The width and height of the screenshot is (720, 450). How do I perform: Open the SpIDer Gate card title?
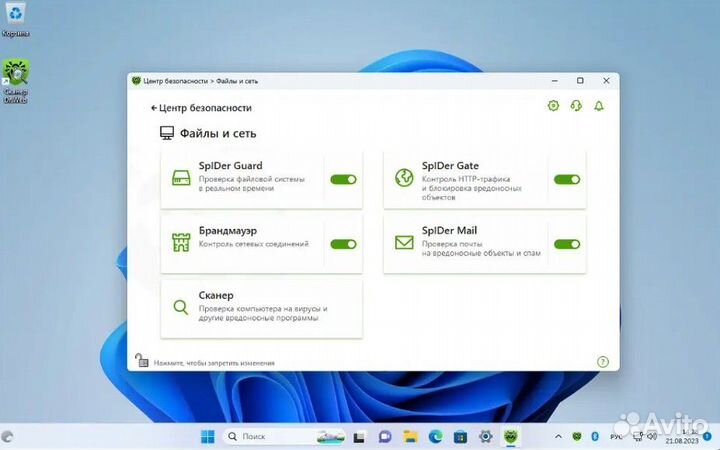(x=450, y=166)
